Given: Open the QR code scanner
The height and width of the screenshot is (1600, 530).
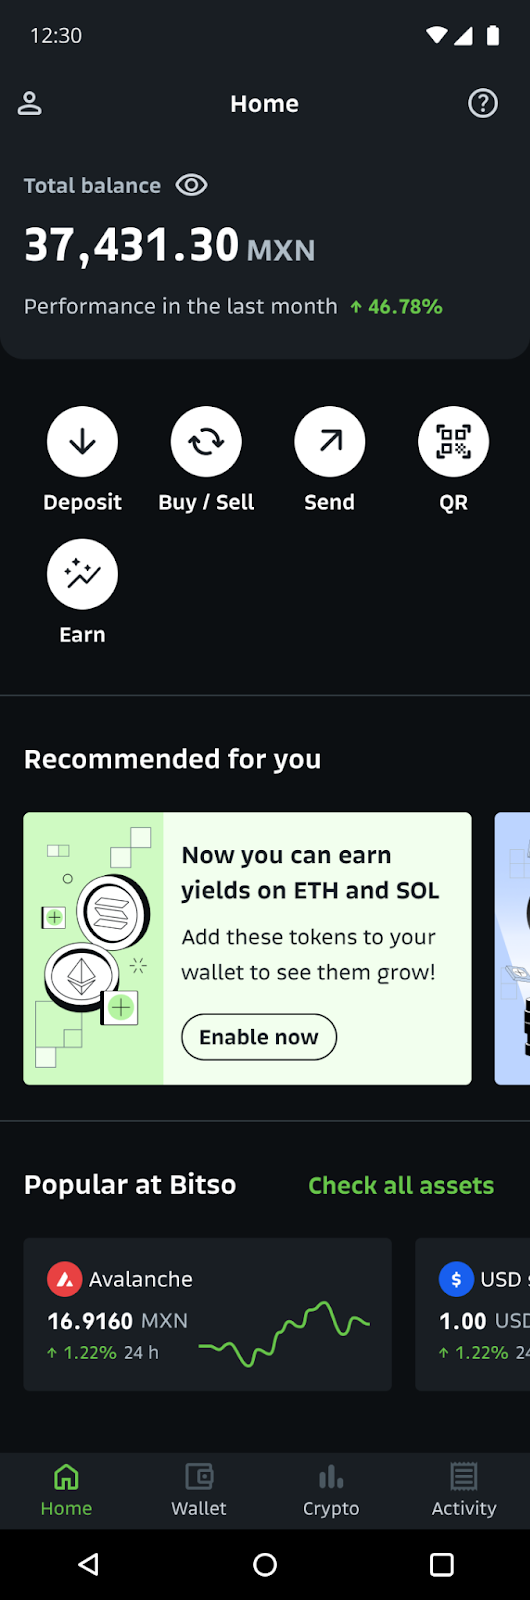Looking at the screenshot, I should point(453,441).
